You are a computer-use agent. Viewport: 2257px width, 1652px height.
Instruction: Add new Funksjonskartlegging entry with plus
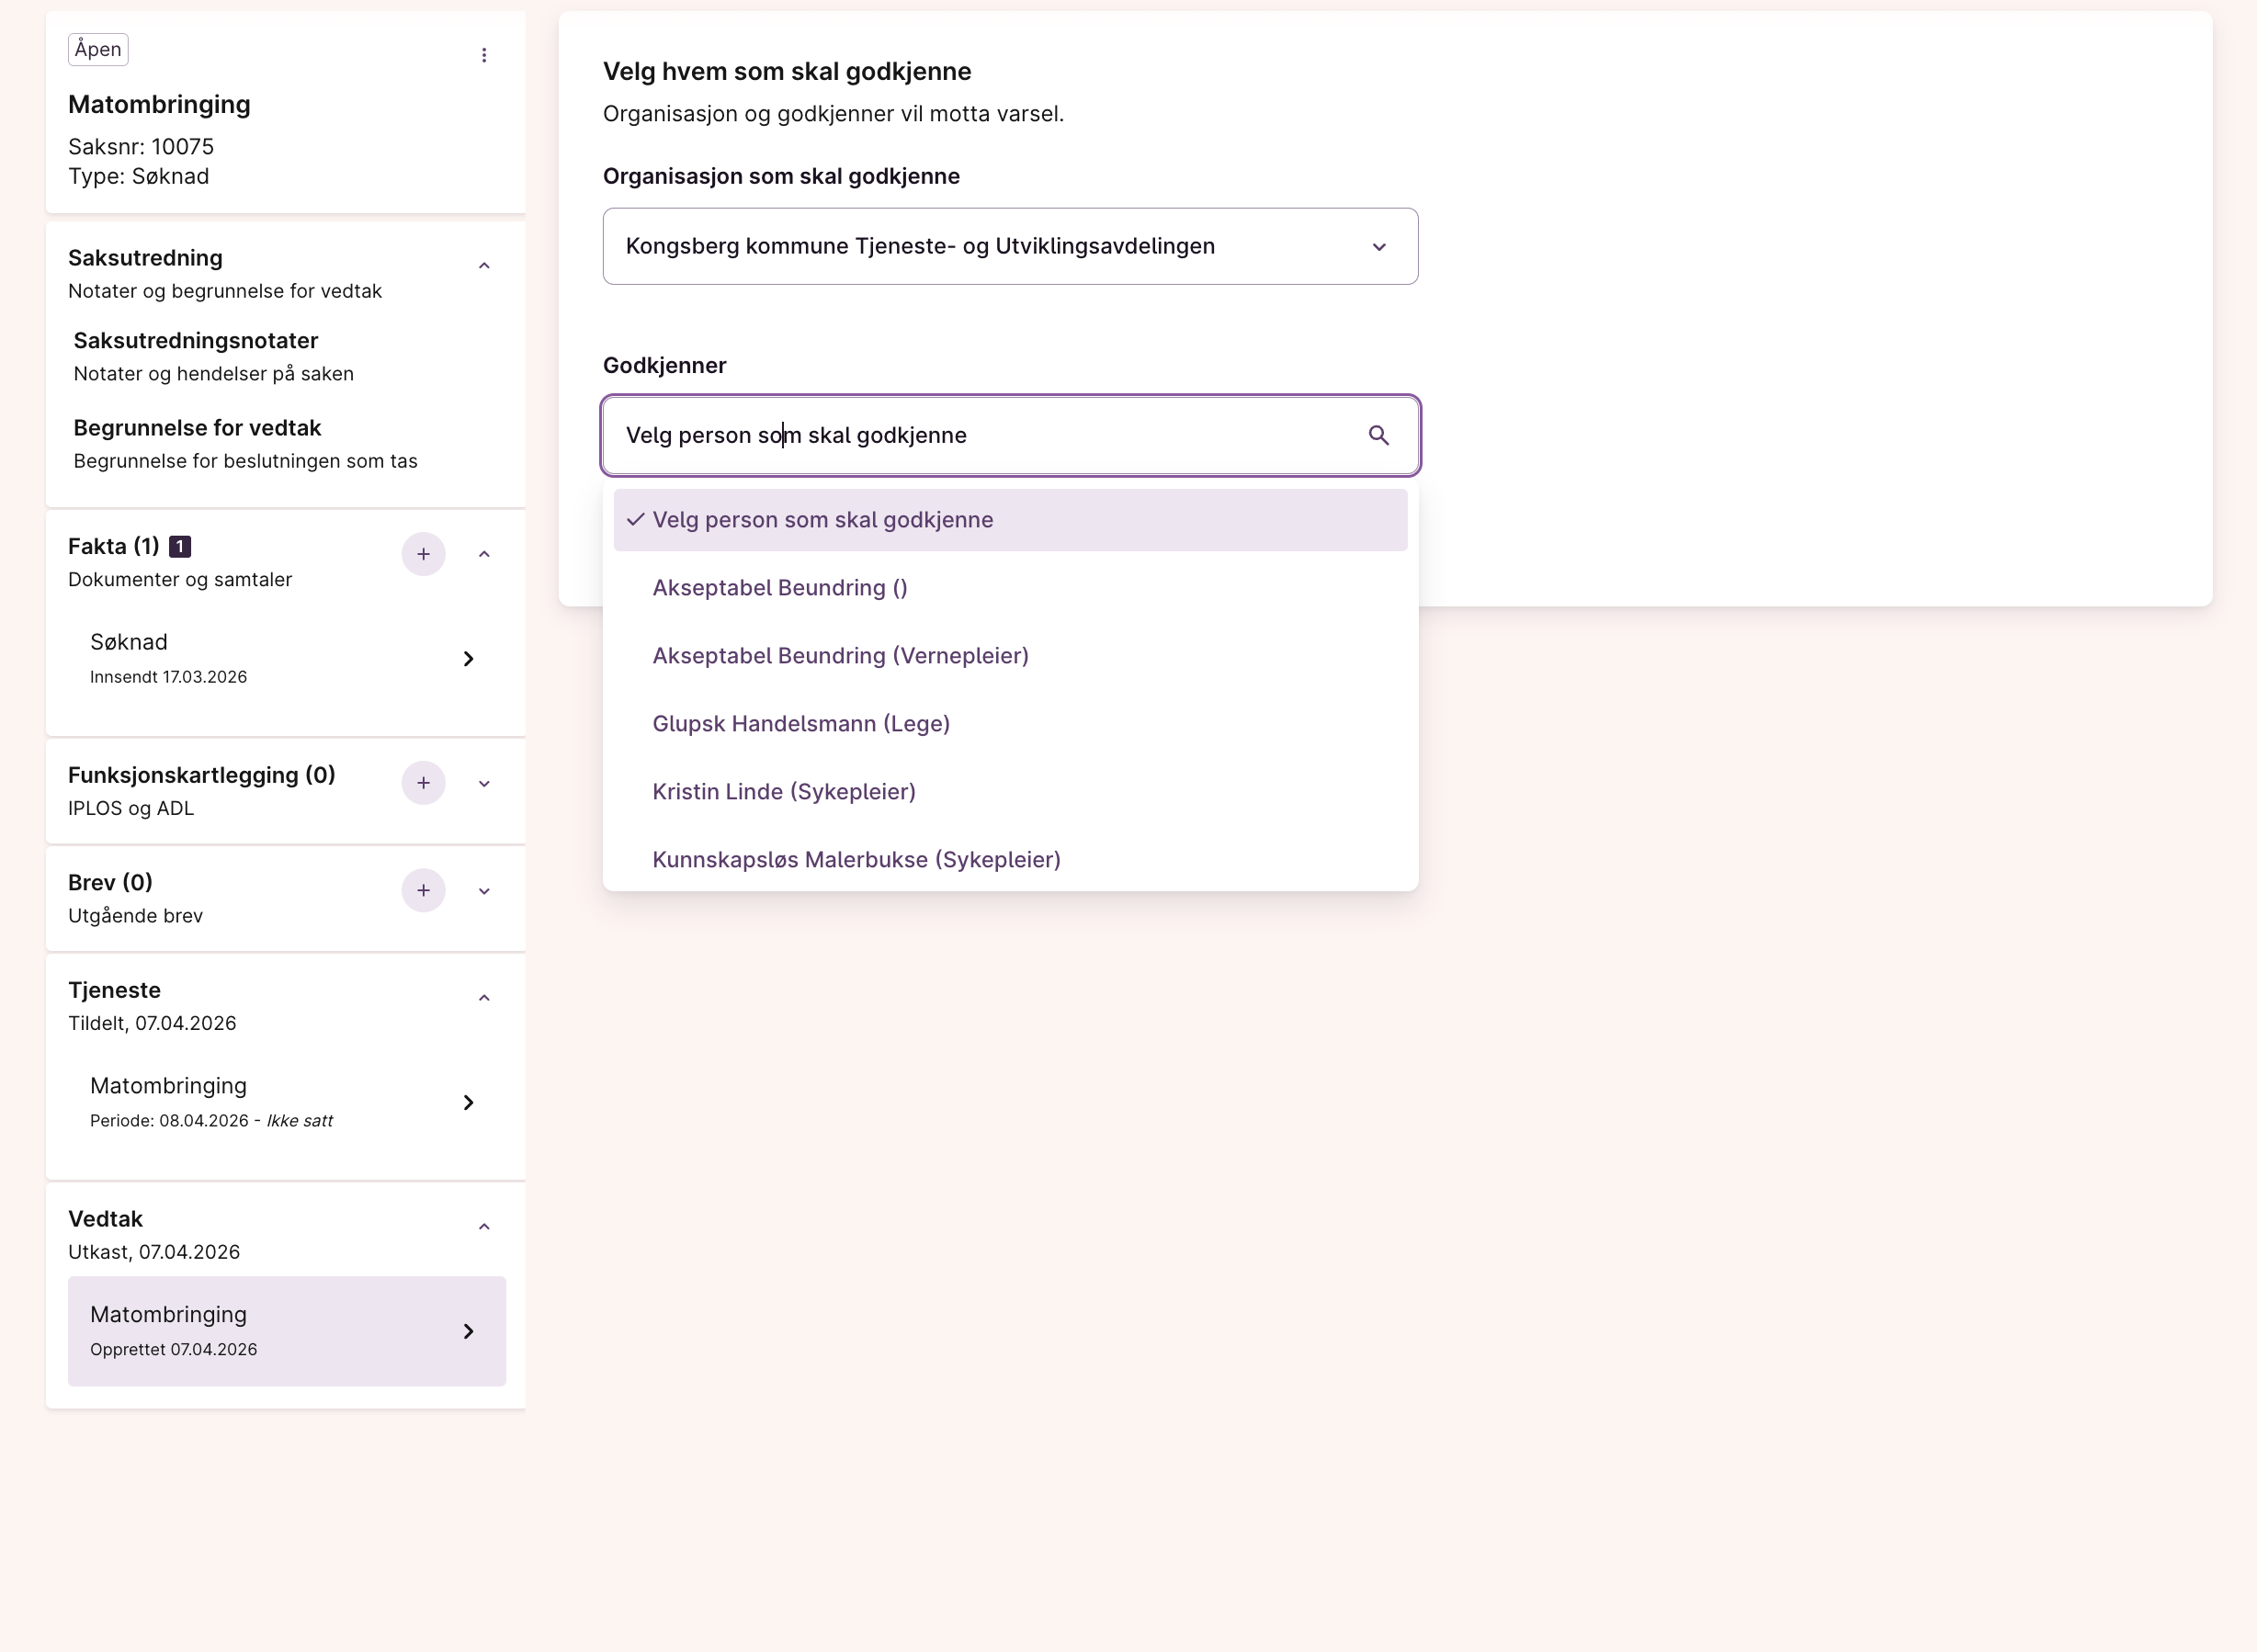pyautogui.click(x=423, y=783)
